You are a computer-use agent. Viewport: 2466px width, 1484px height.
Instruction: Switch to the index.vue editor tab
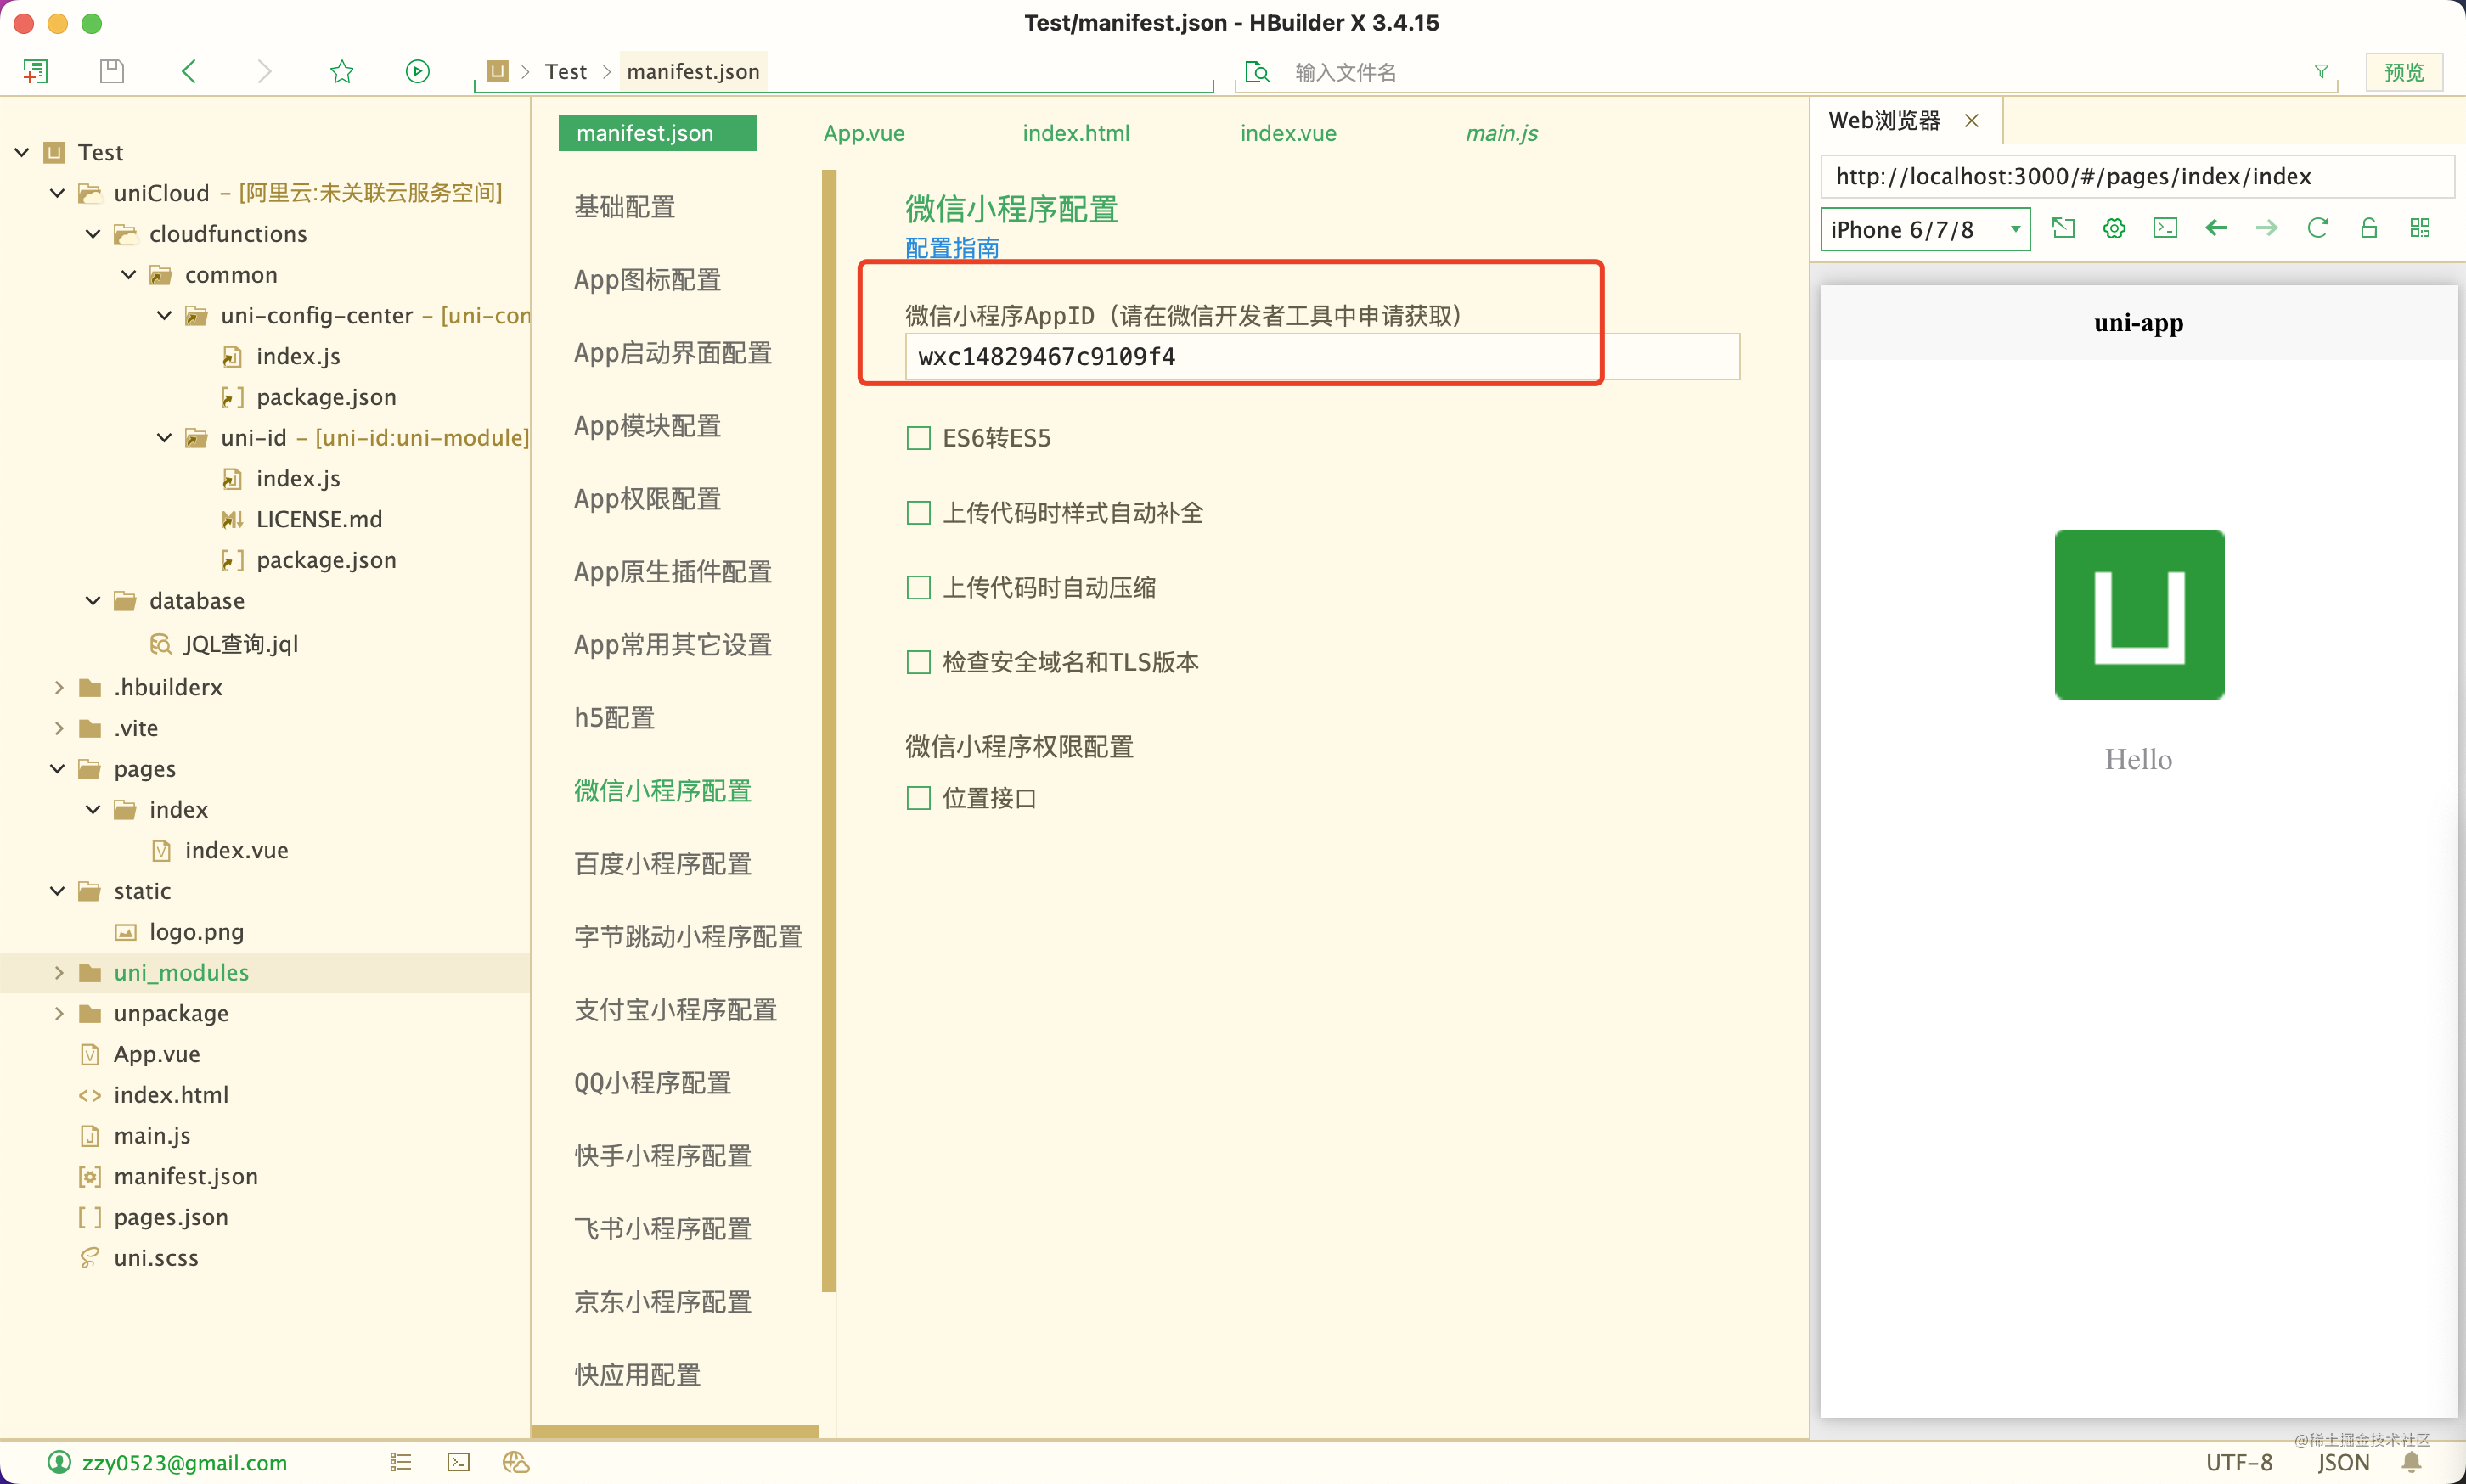click(x=1288, y=133)
